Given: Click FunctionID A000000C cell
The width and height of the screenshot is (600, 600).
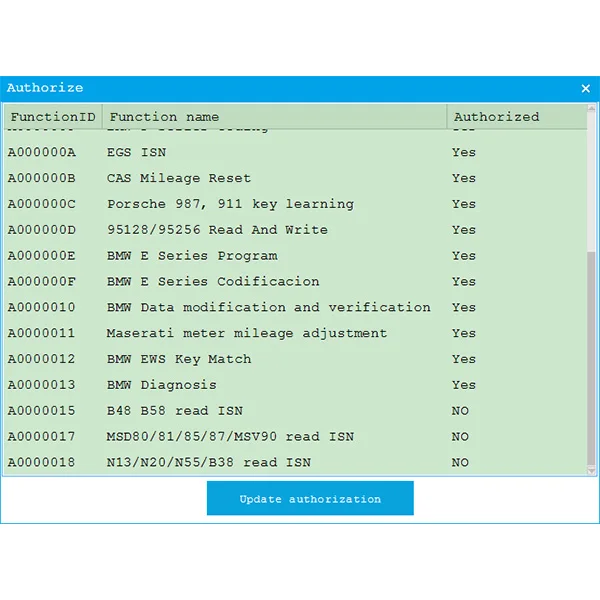Looking at the screenshot, I should 42,204.
